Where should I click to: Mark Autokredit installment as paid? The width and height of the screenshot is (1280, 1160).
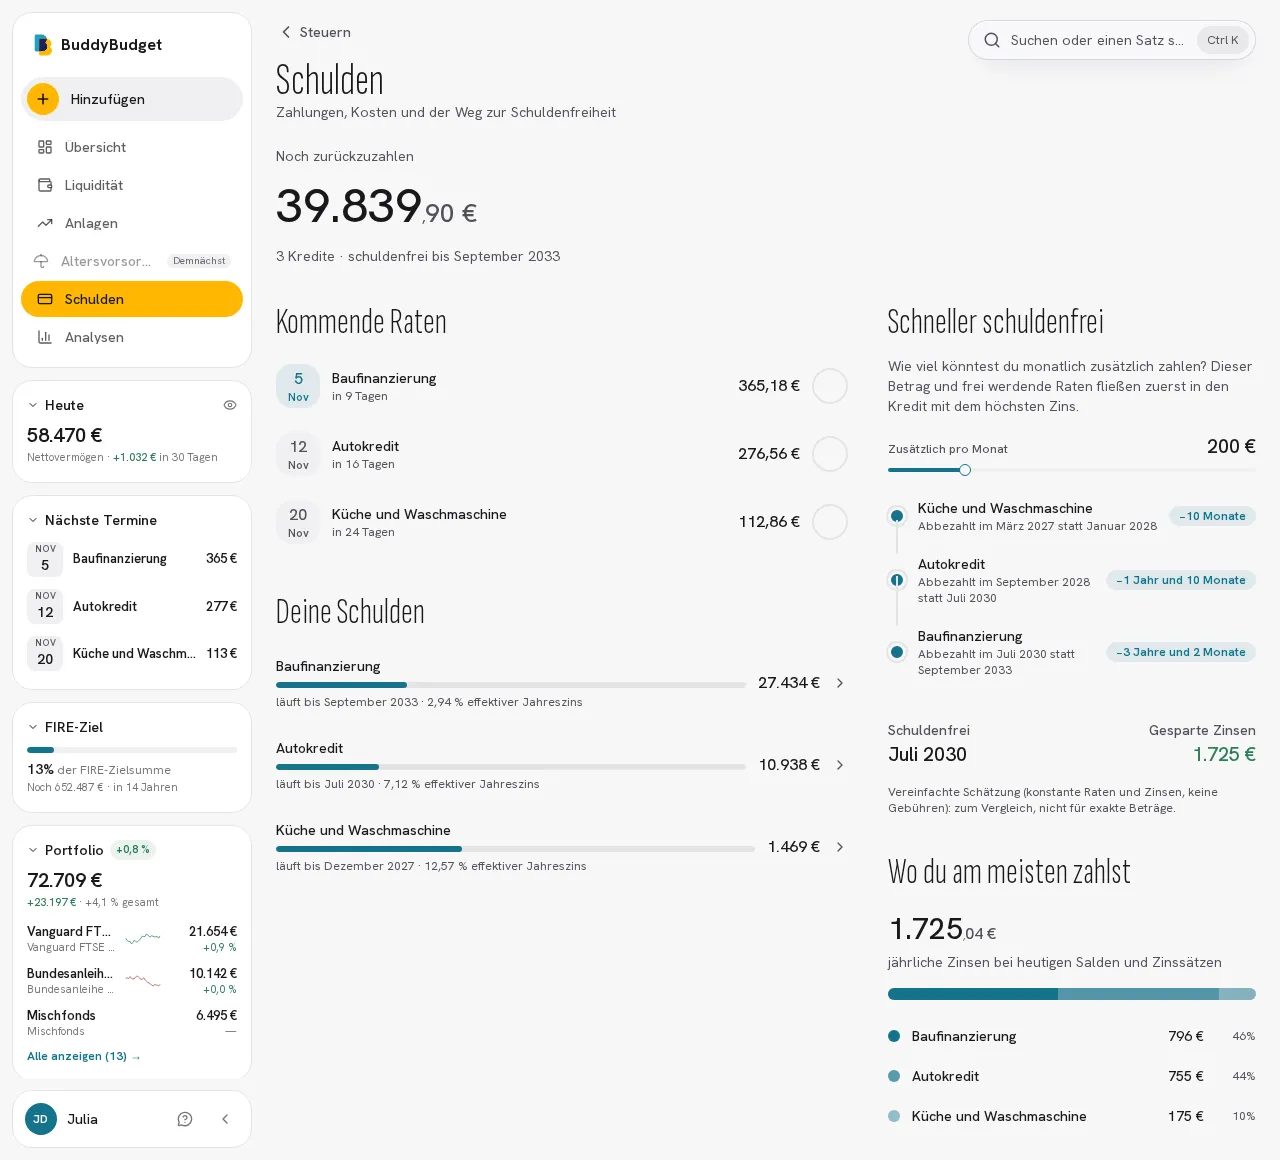coord(830,454)
